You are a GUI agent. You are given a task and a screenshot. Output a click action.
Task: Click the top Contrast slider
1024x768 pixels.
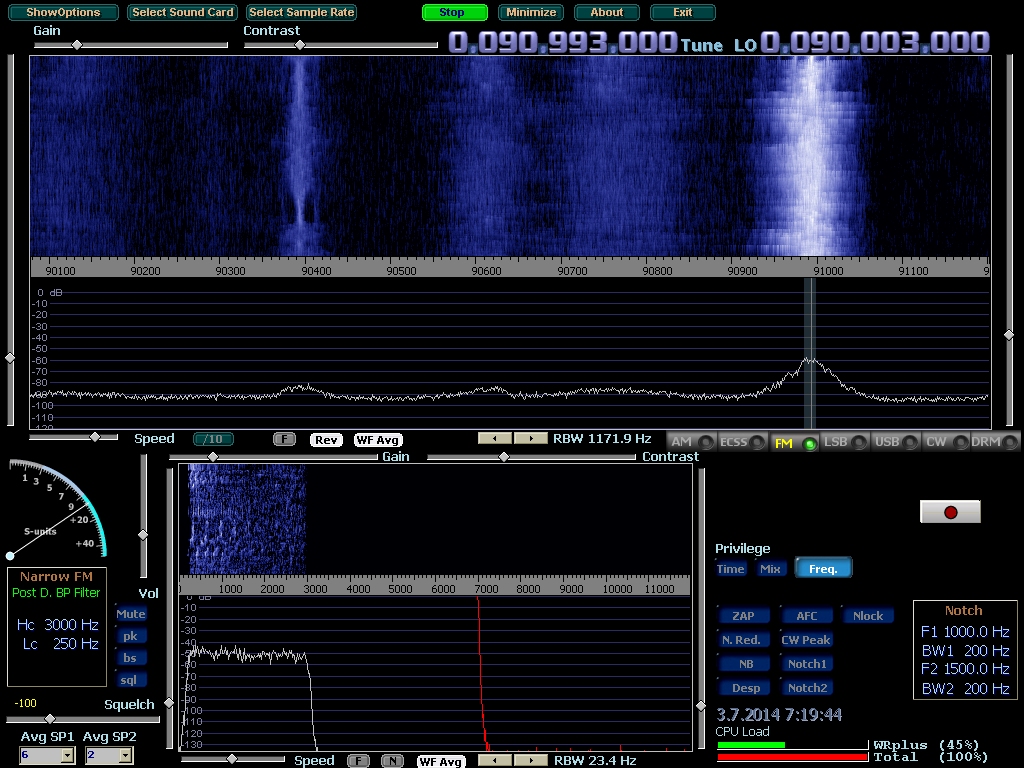340,45
